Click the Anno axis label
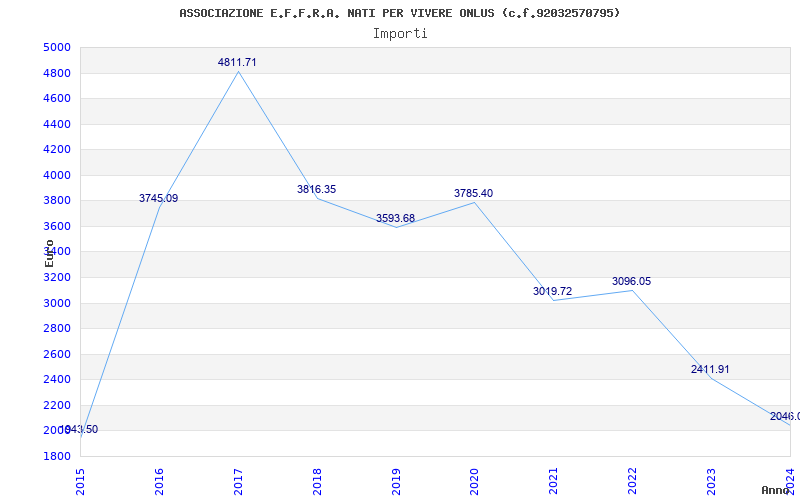The height and width of the screenshot is (500, 800). point(776,490)
